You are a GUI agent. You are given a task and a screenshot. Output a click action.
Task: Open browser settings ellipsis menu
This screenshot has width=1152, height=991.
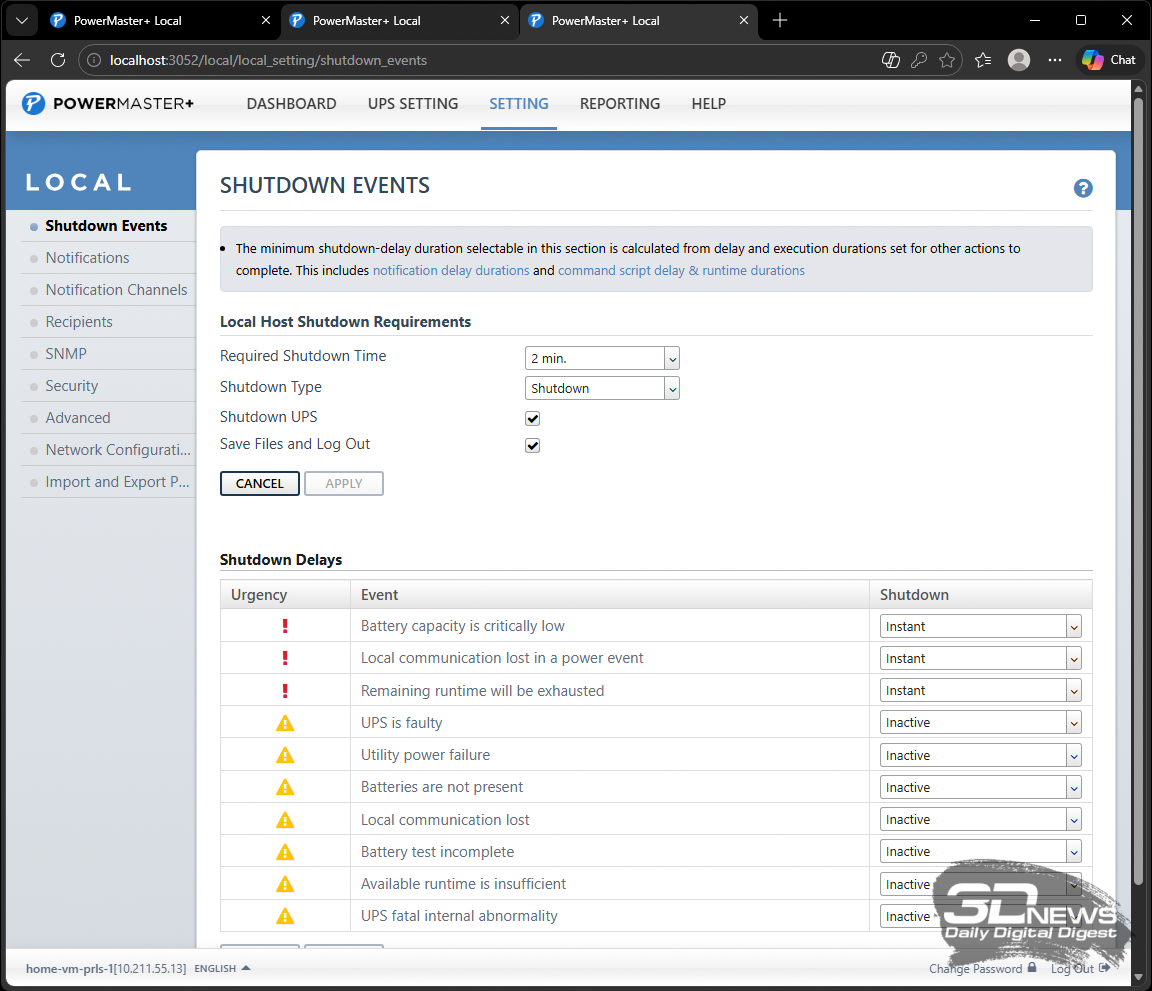(x=1054, y=60)
